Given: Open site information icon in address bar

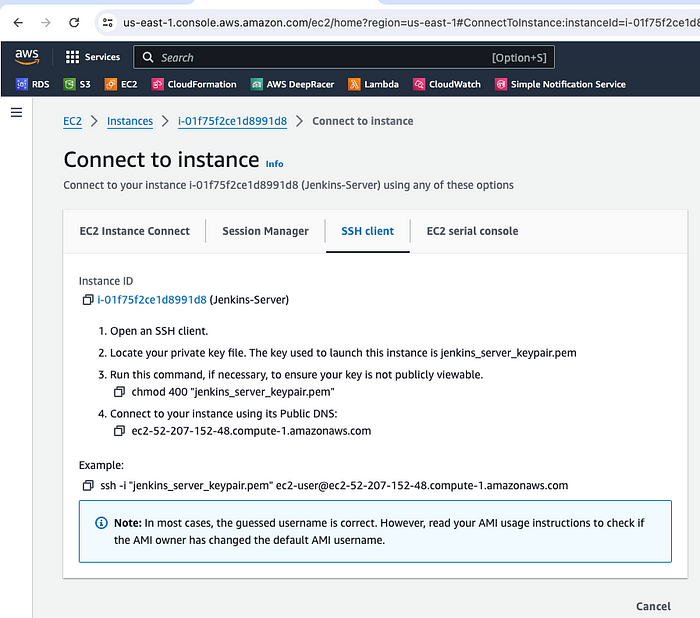Looking at the screenshot, I should click(x=108, y=22).
